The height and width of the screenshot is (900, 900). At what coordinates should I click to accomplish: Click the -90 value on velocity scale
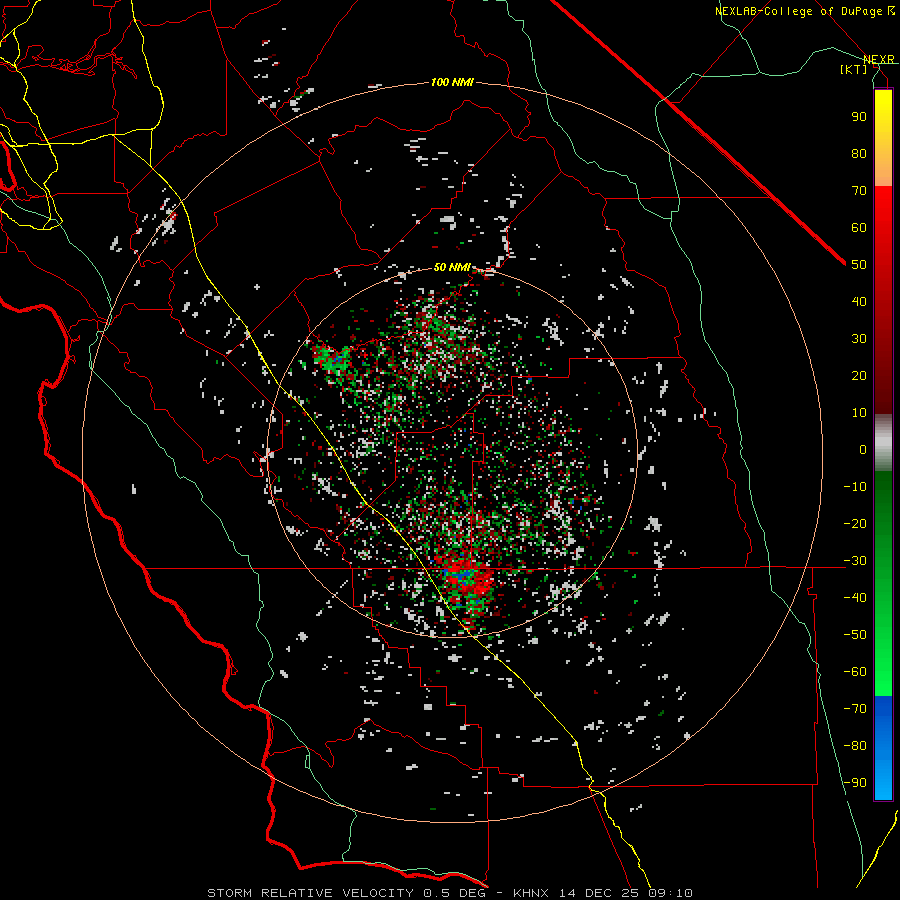(x=855, y=783)
